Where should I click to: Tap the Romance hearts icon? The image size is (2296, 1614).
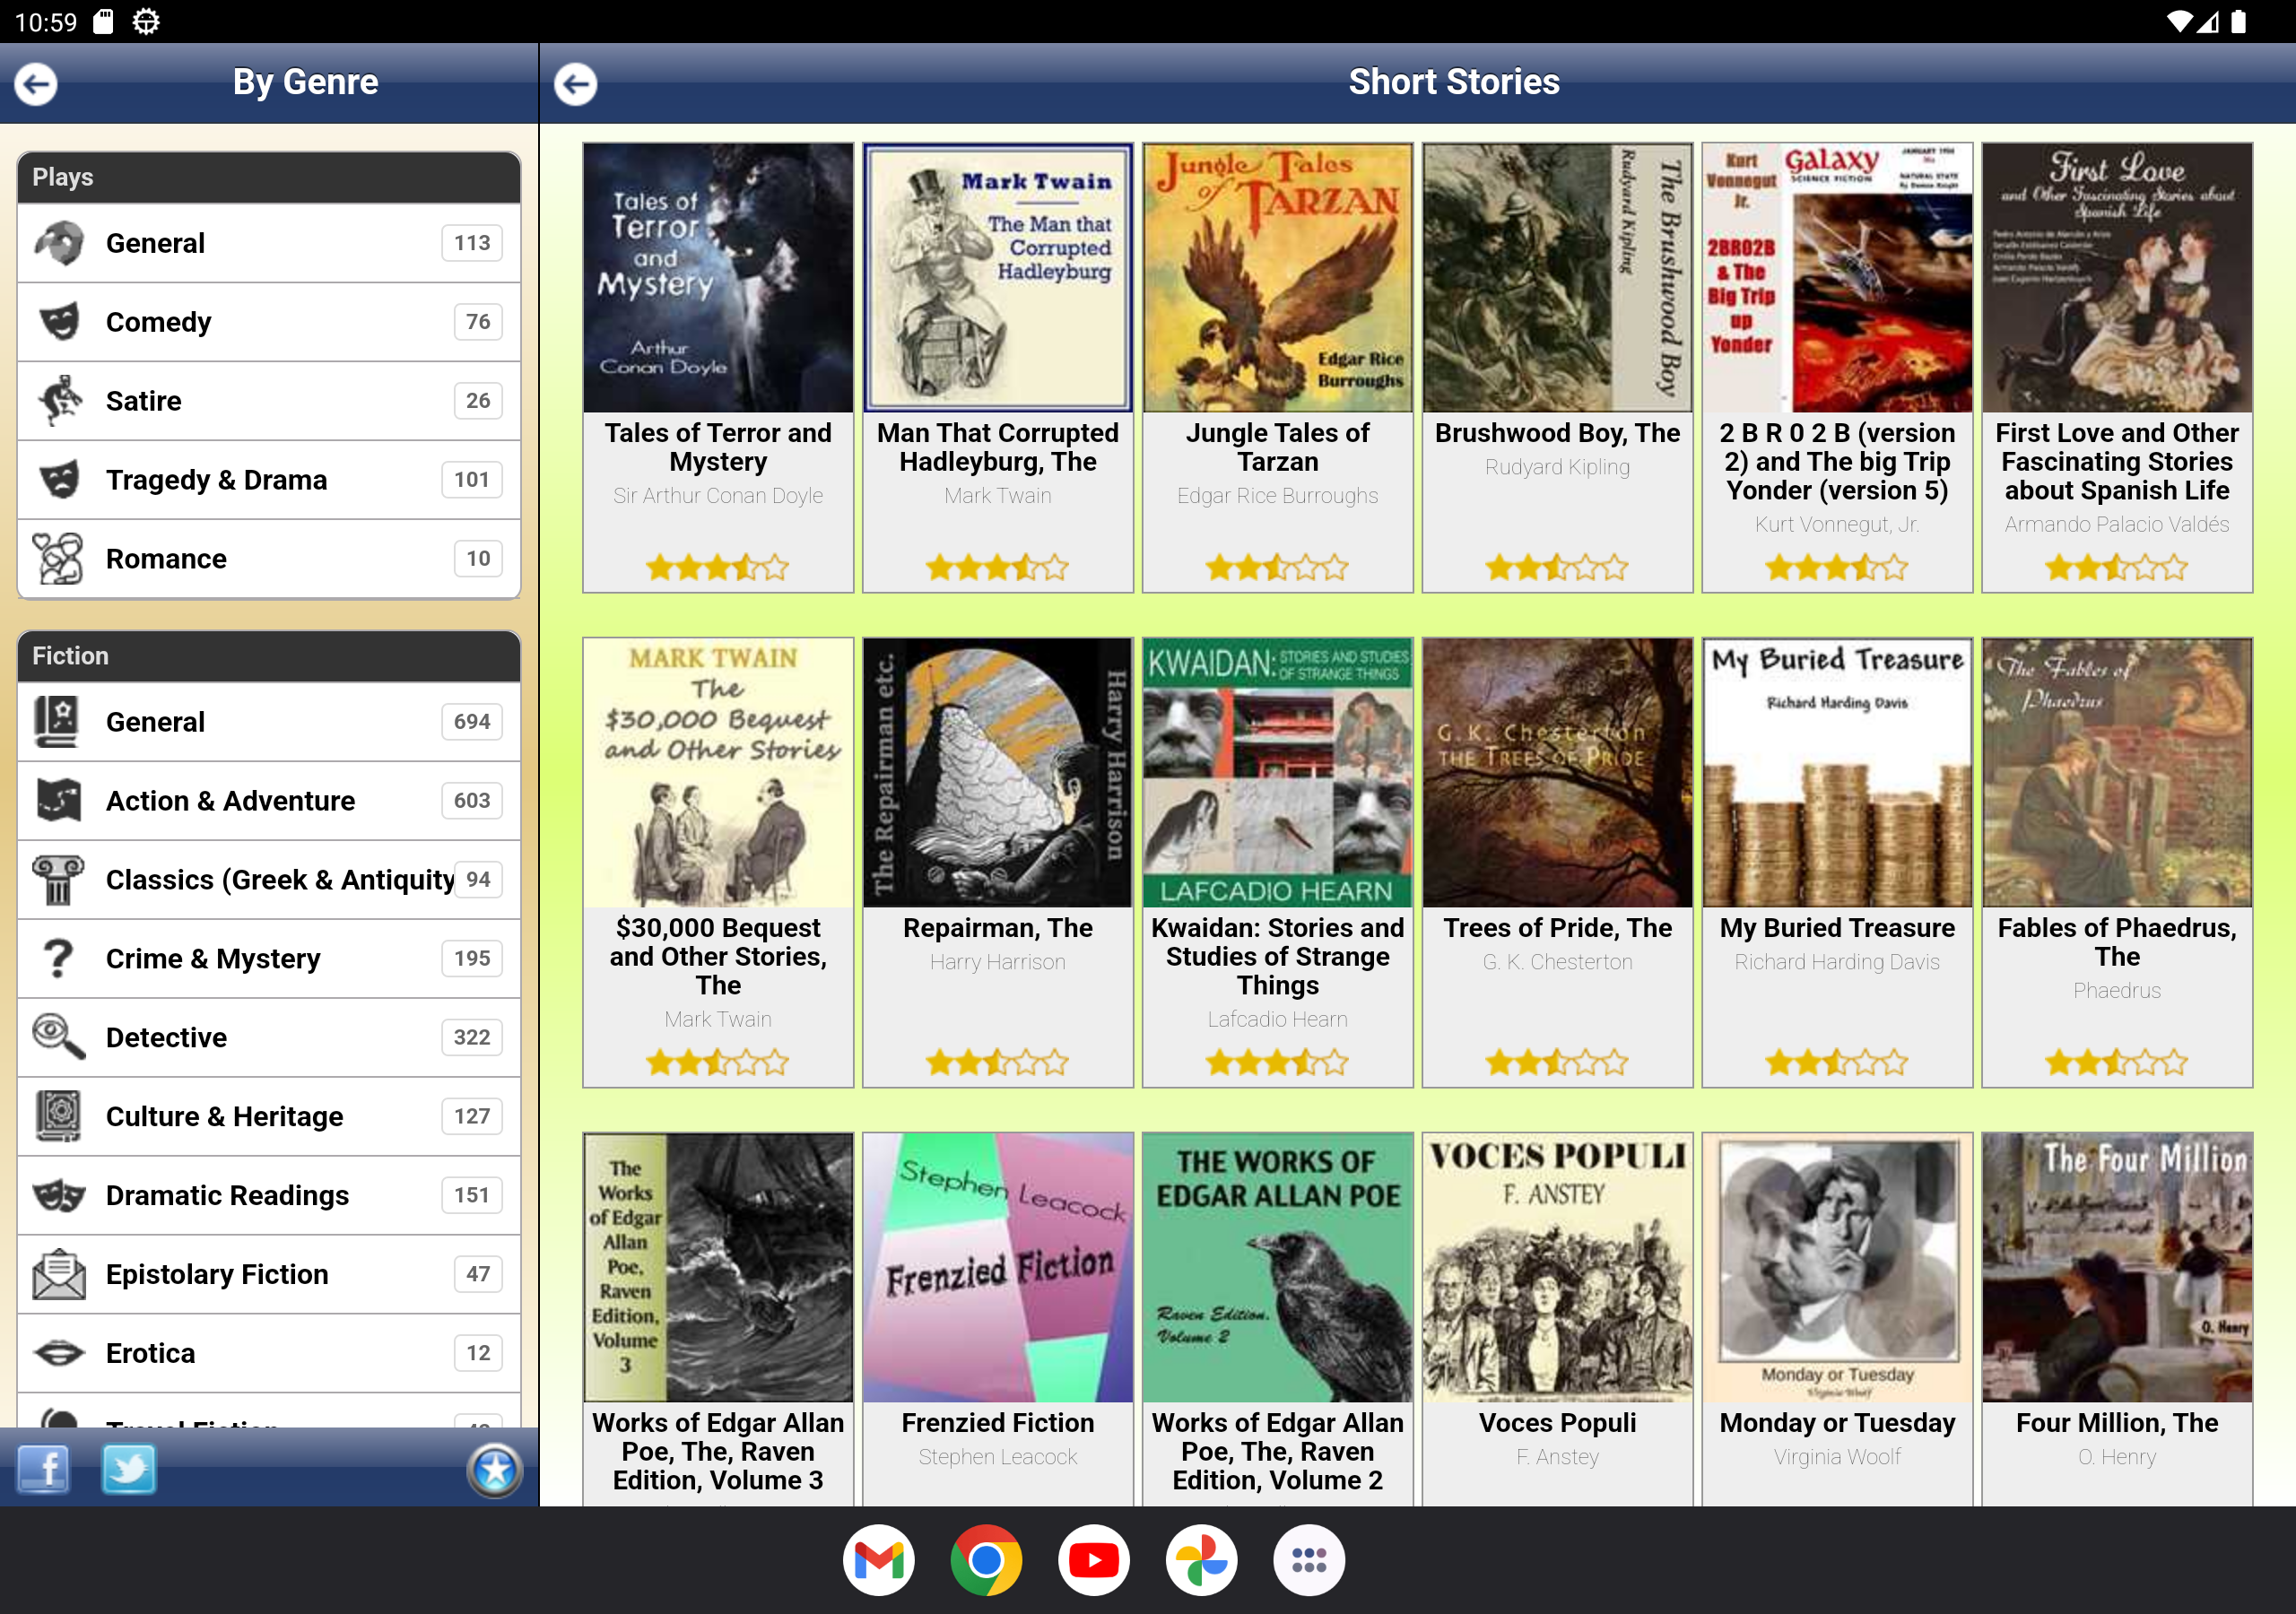(x=59, y=559)
